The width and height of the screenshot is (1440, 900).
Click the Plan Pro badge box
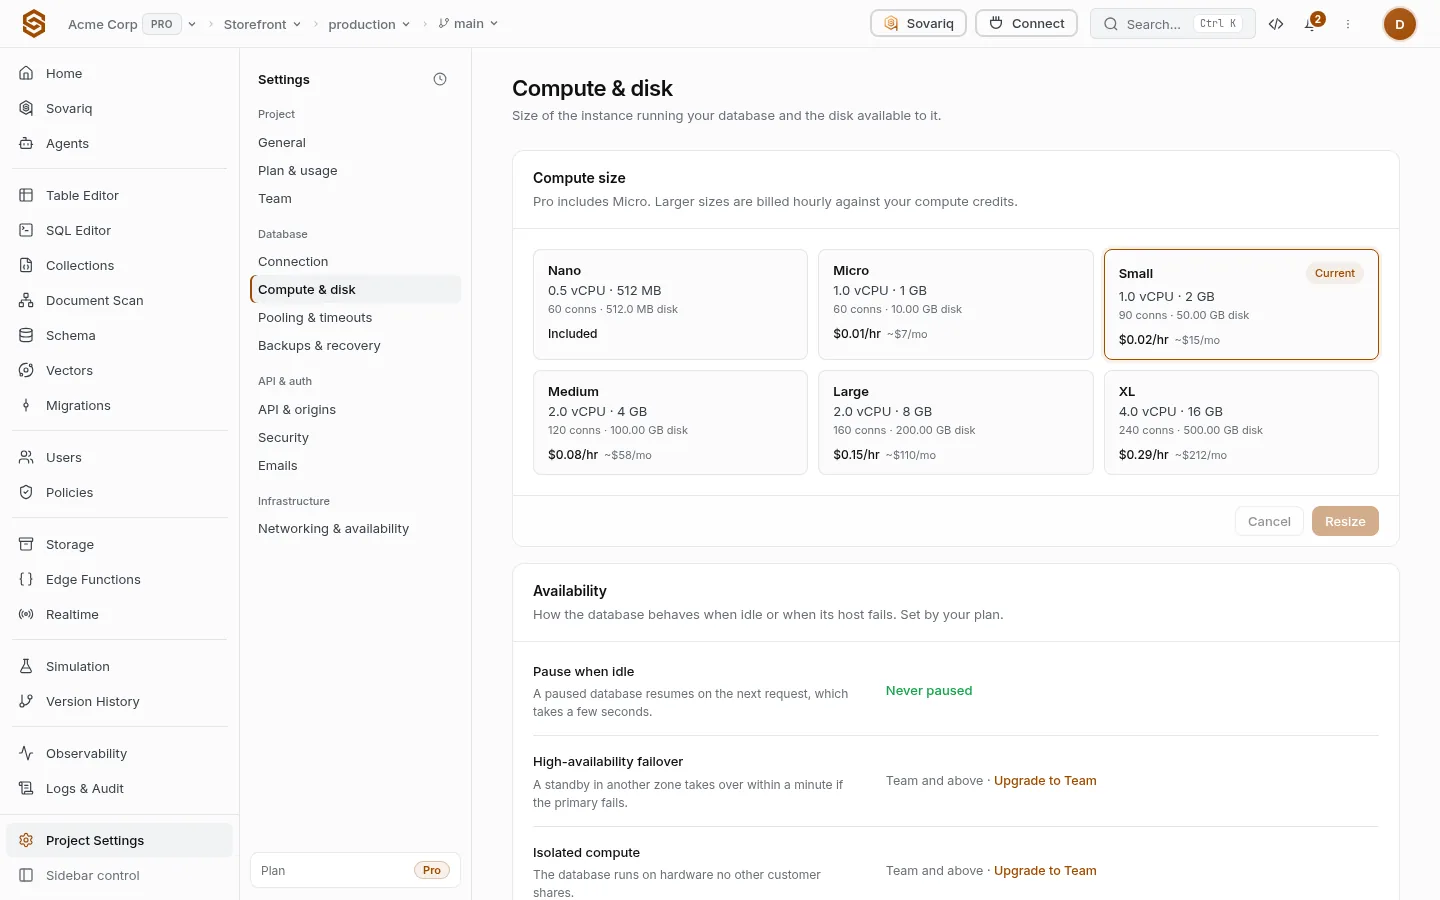click(x=355, y=870)
